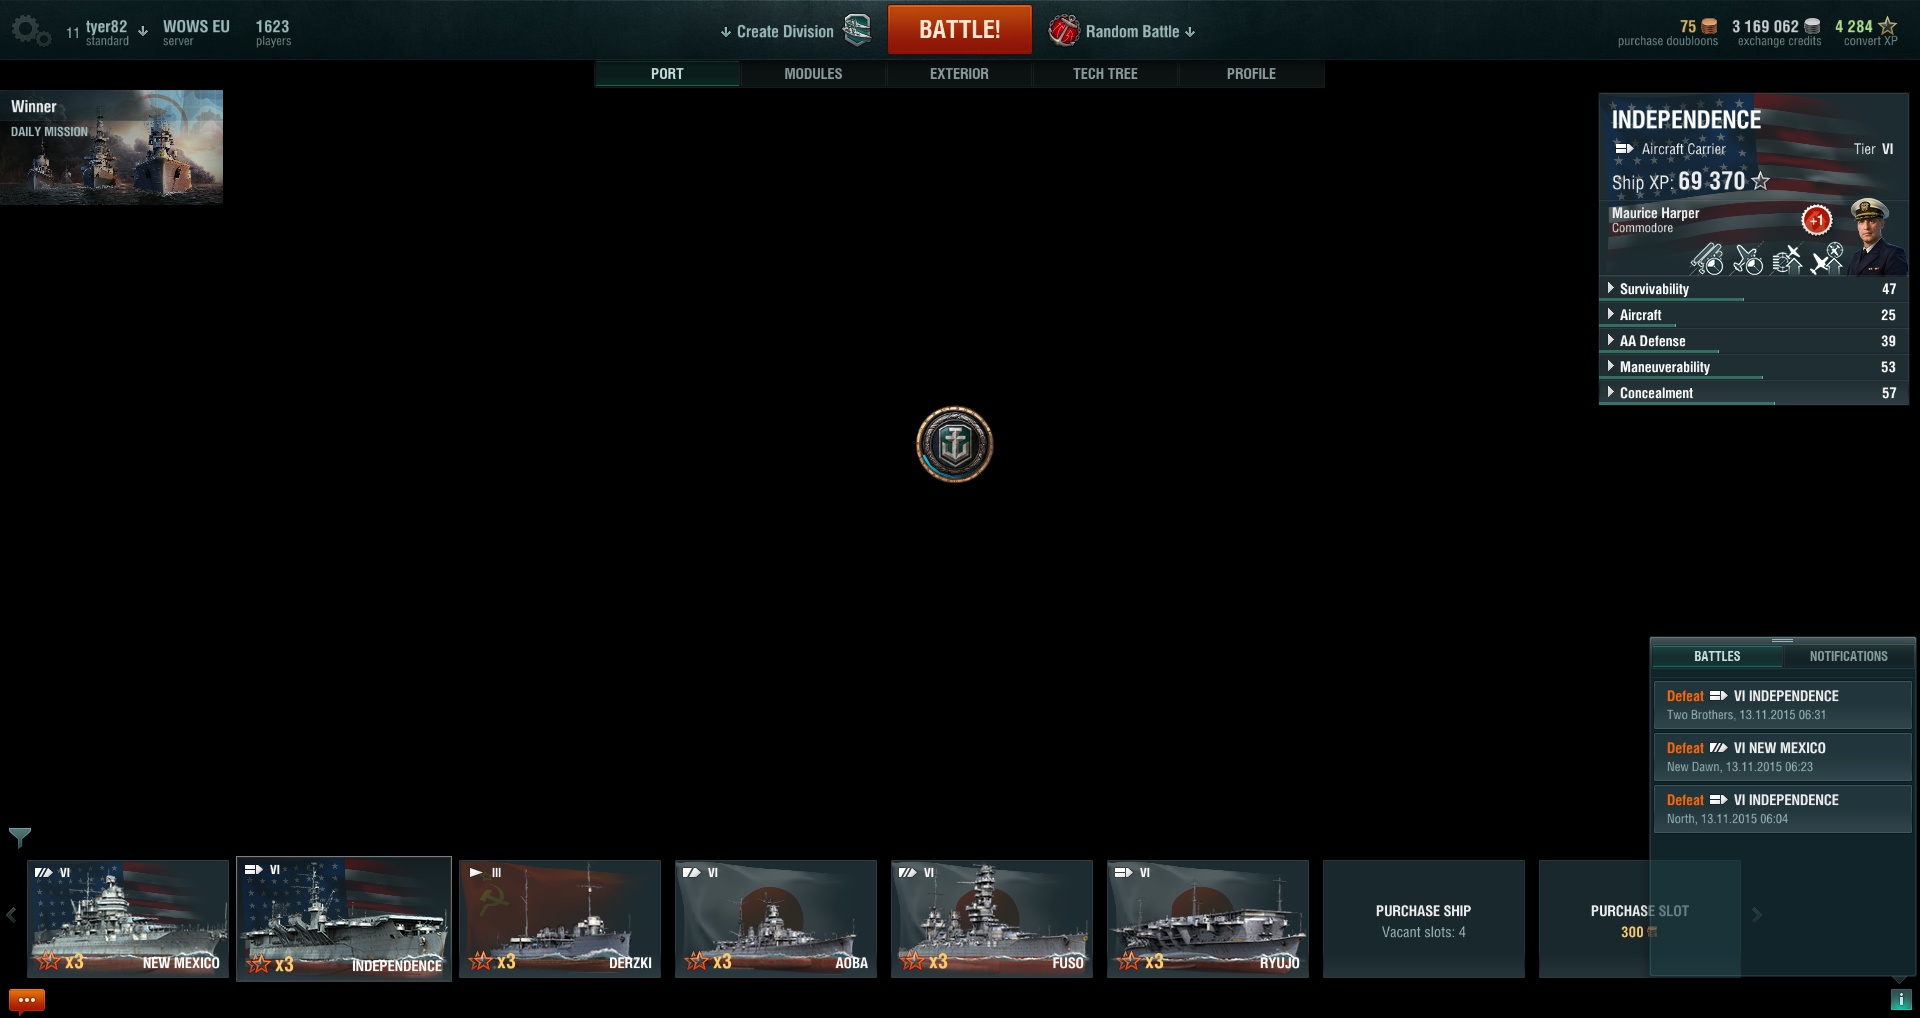
Task: Click the Tier VI label
Action: click(1873, 149)
